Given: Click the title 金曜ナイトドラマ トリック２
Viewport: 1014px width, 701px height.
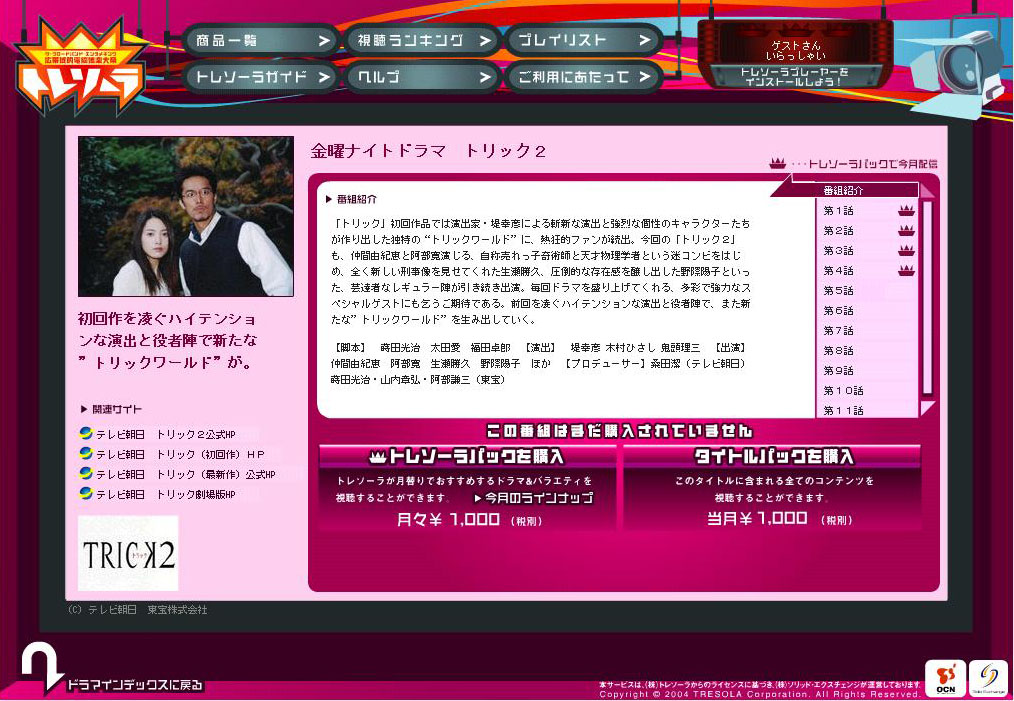Looking at the screenshot, I should tap(428, 151).
